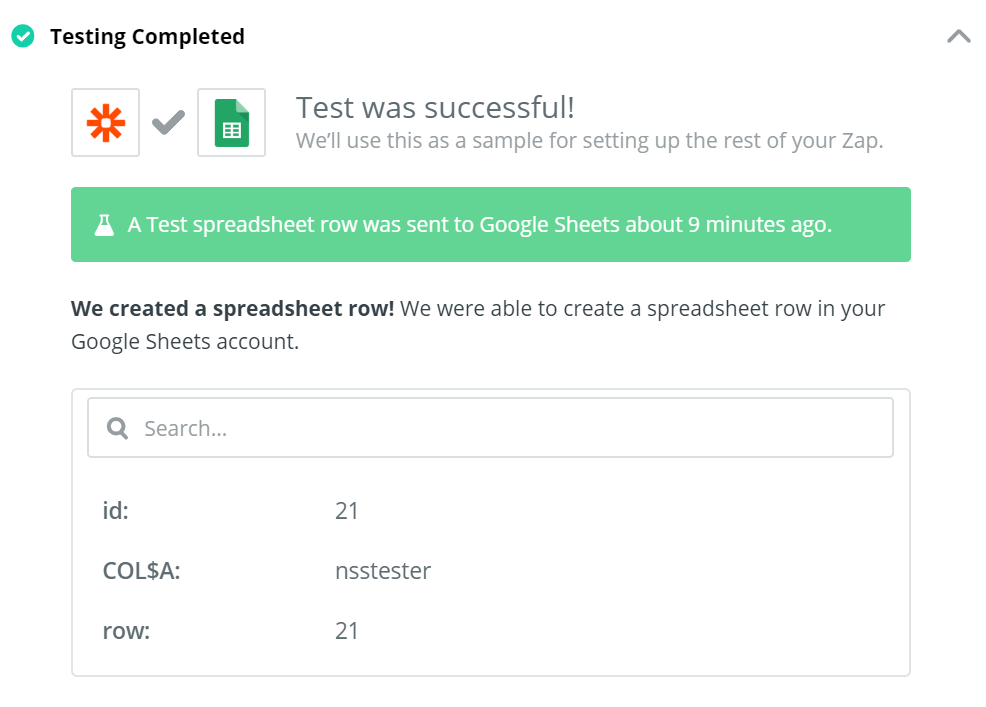Click the green Testing Completed checkmark icon
The width and height of the screenshot is (986, 707).
(23, 36)
